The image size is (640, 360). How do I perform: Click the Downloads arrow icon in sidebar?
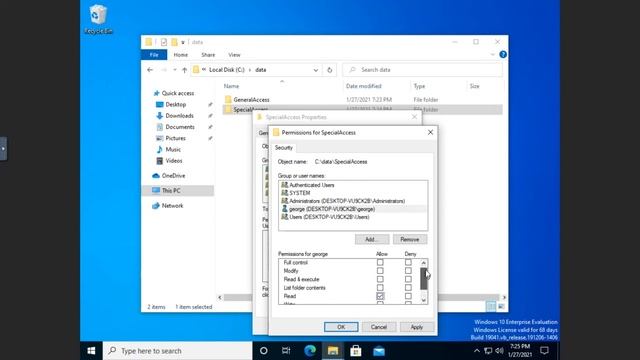pos(160,116)
